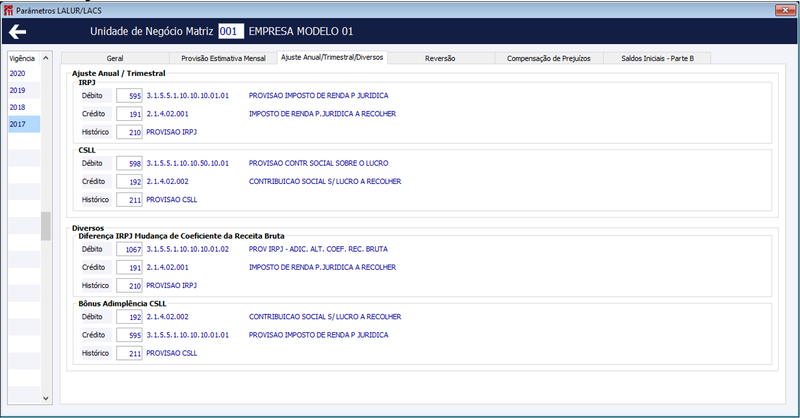The image size is (800, 418).
Task: Click Bônus Adimplência Histórico field 211
Action: click(129, 353)
